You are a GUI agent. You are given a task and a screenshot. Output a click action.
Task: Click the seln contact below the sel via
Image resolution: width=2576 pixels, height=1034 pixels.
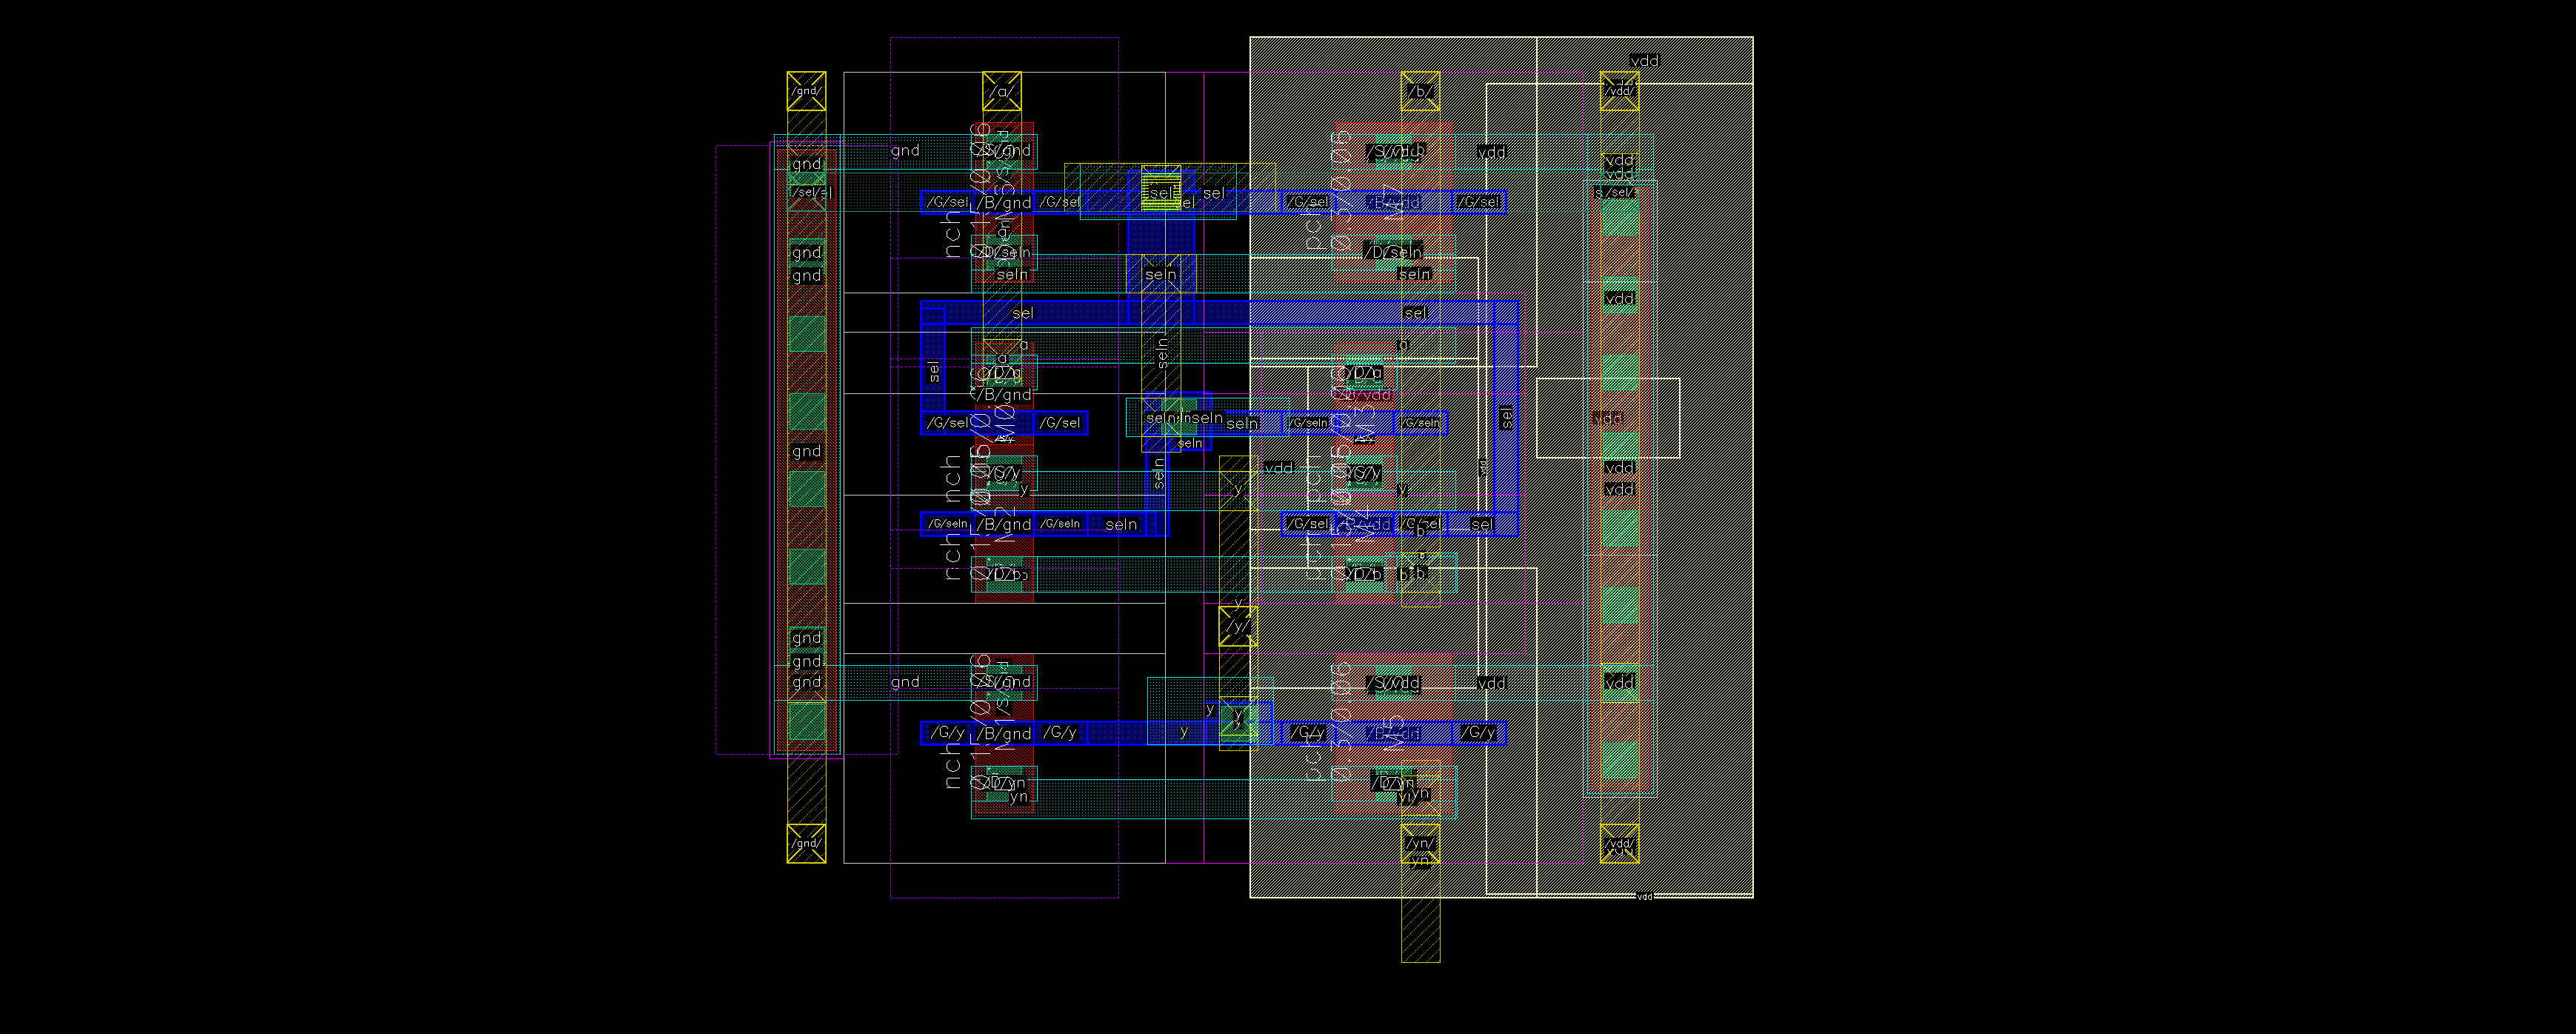(x=1160, y=274)
